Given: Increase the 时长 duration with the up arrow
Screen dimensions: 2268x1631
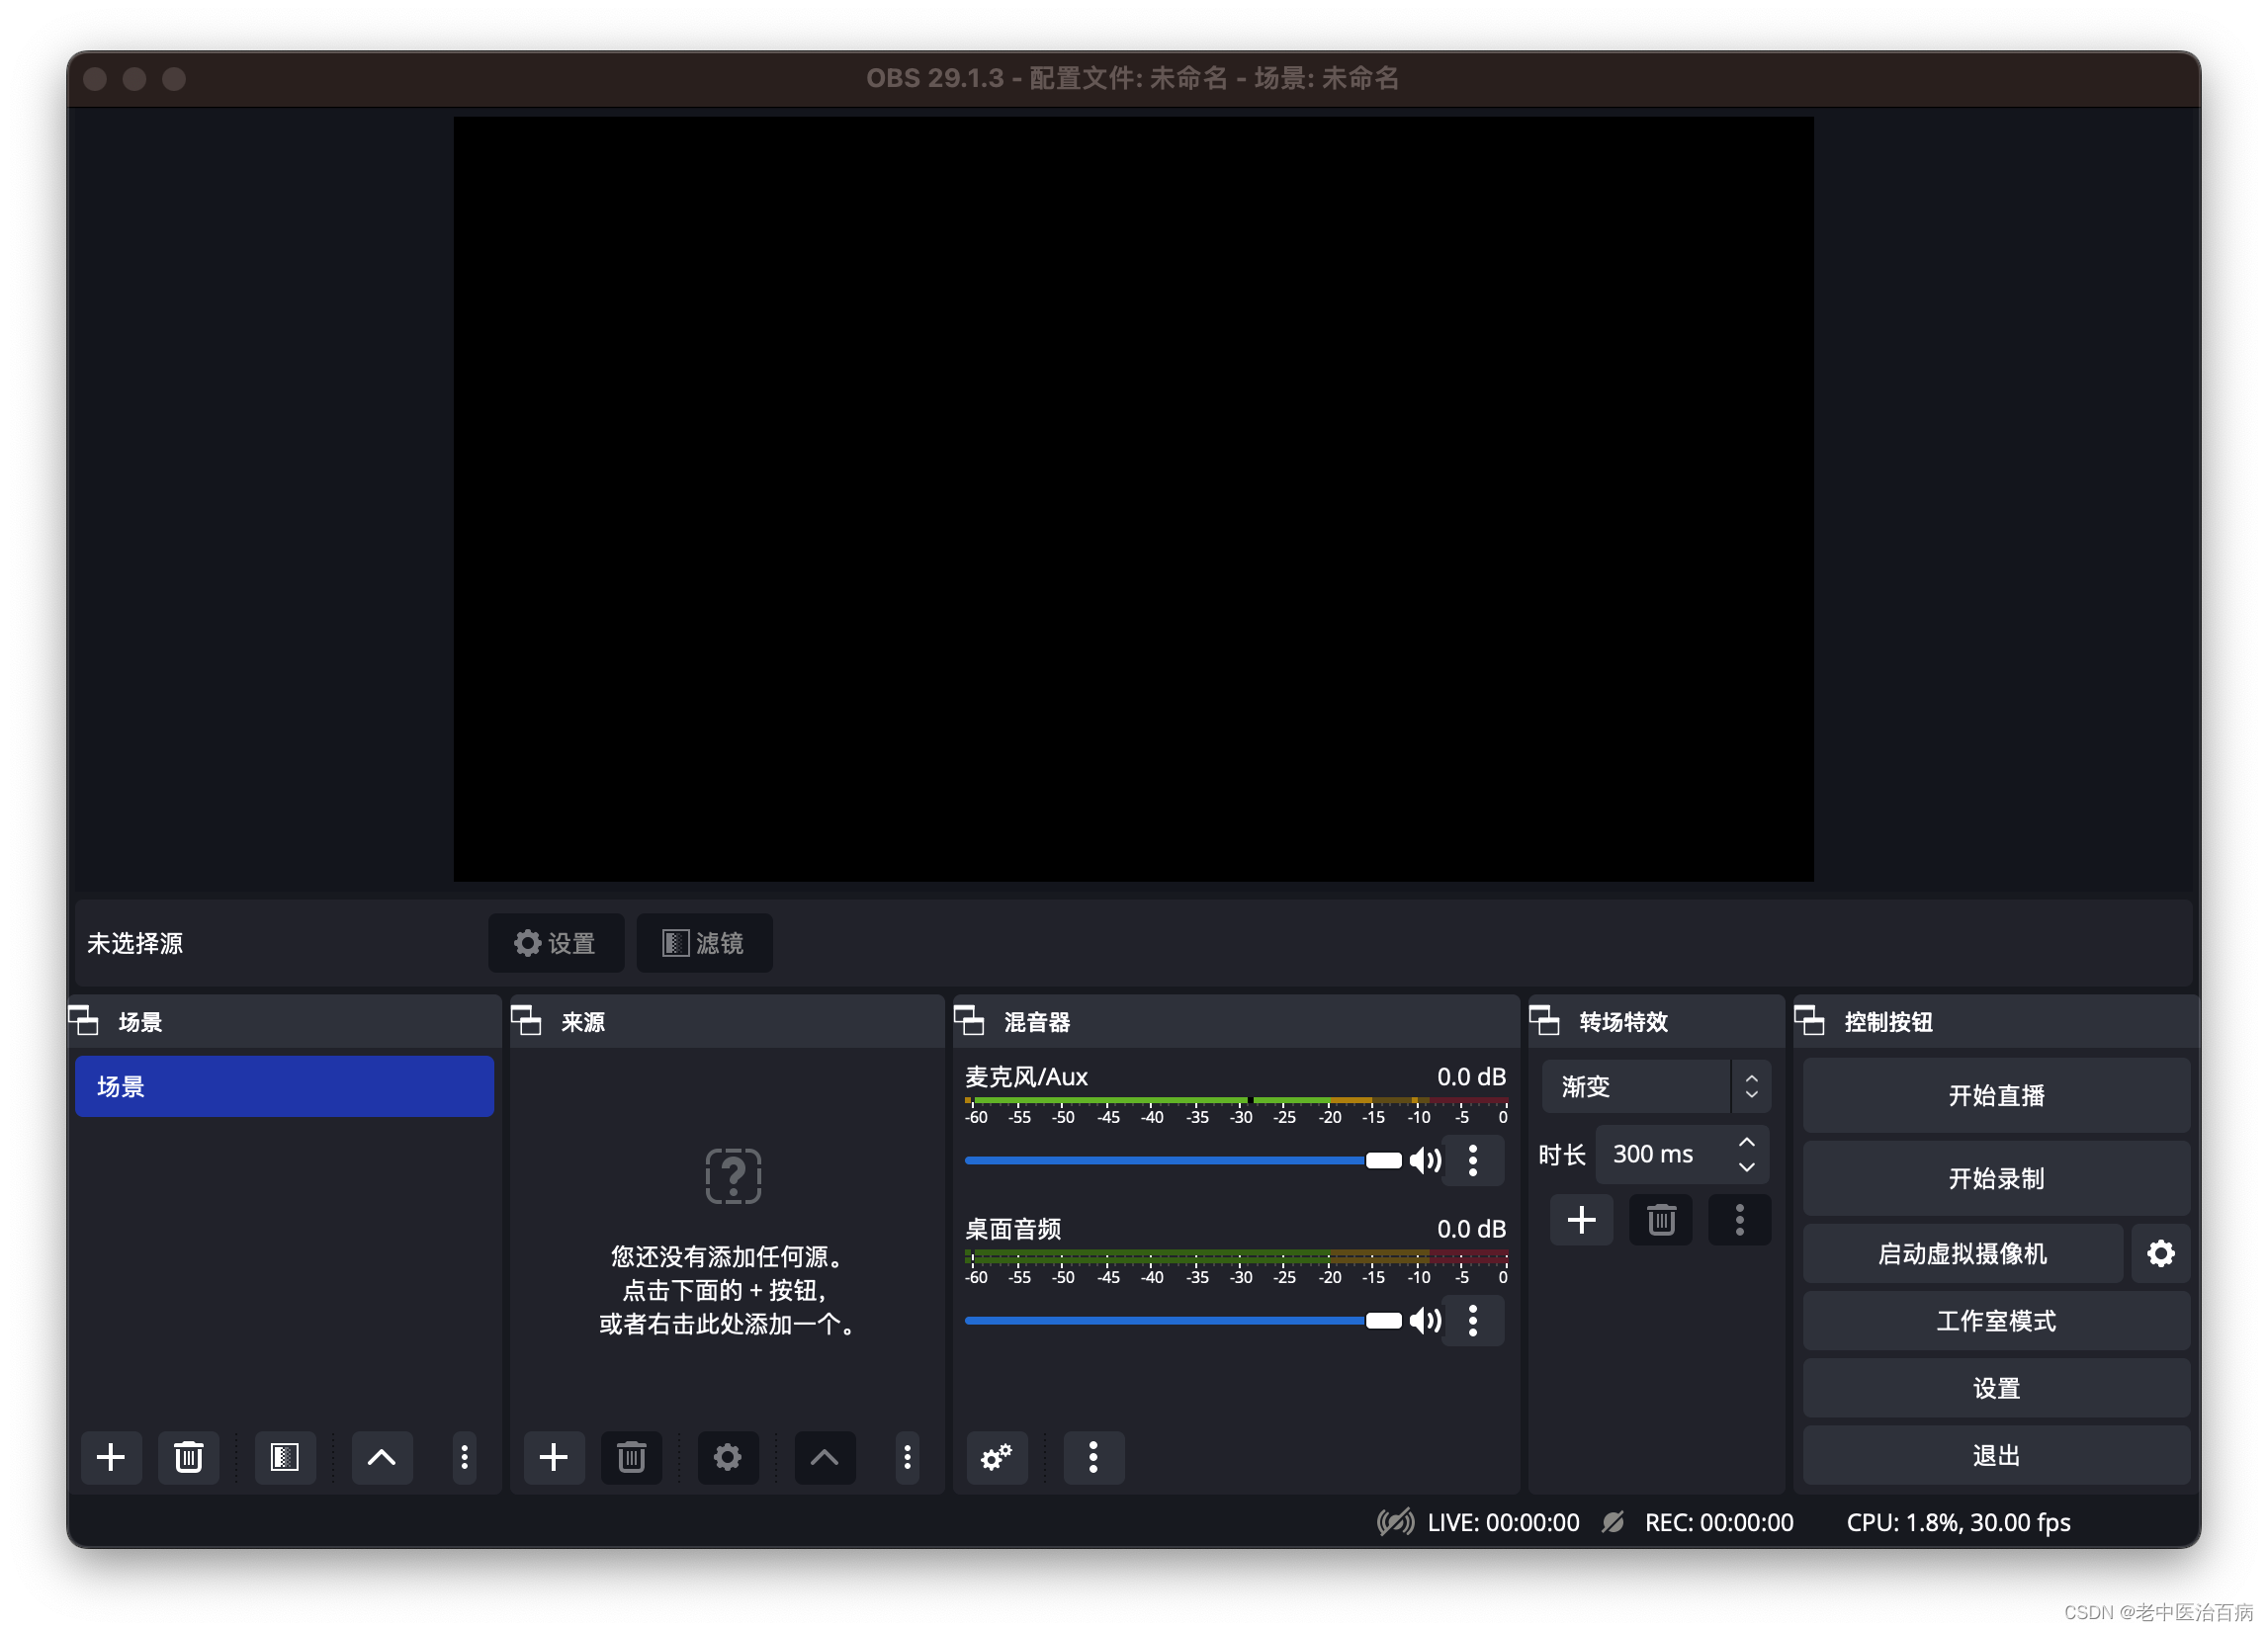Looking at the screenshot, I should click(x=1747, y=1142).
